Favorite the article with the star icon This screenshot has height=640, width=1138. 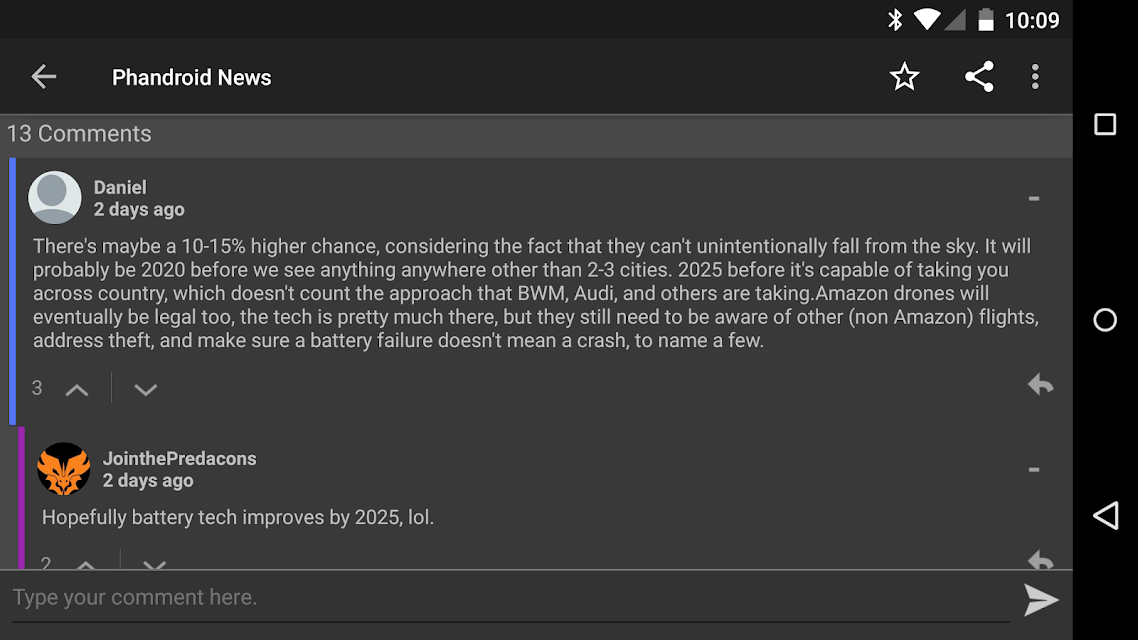[x=904, y=76]
